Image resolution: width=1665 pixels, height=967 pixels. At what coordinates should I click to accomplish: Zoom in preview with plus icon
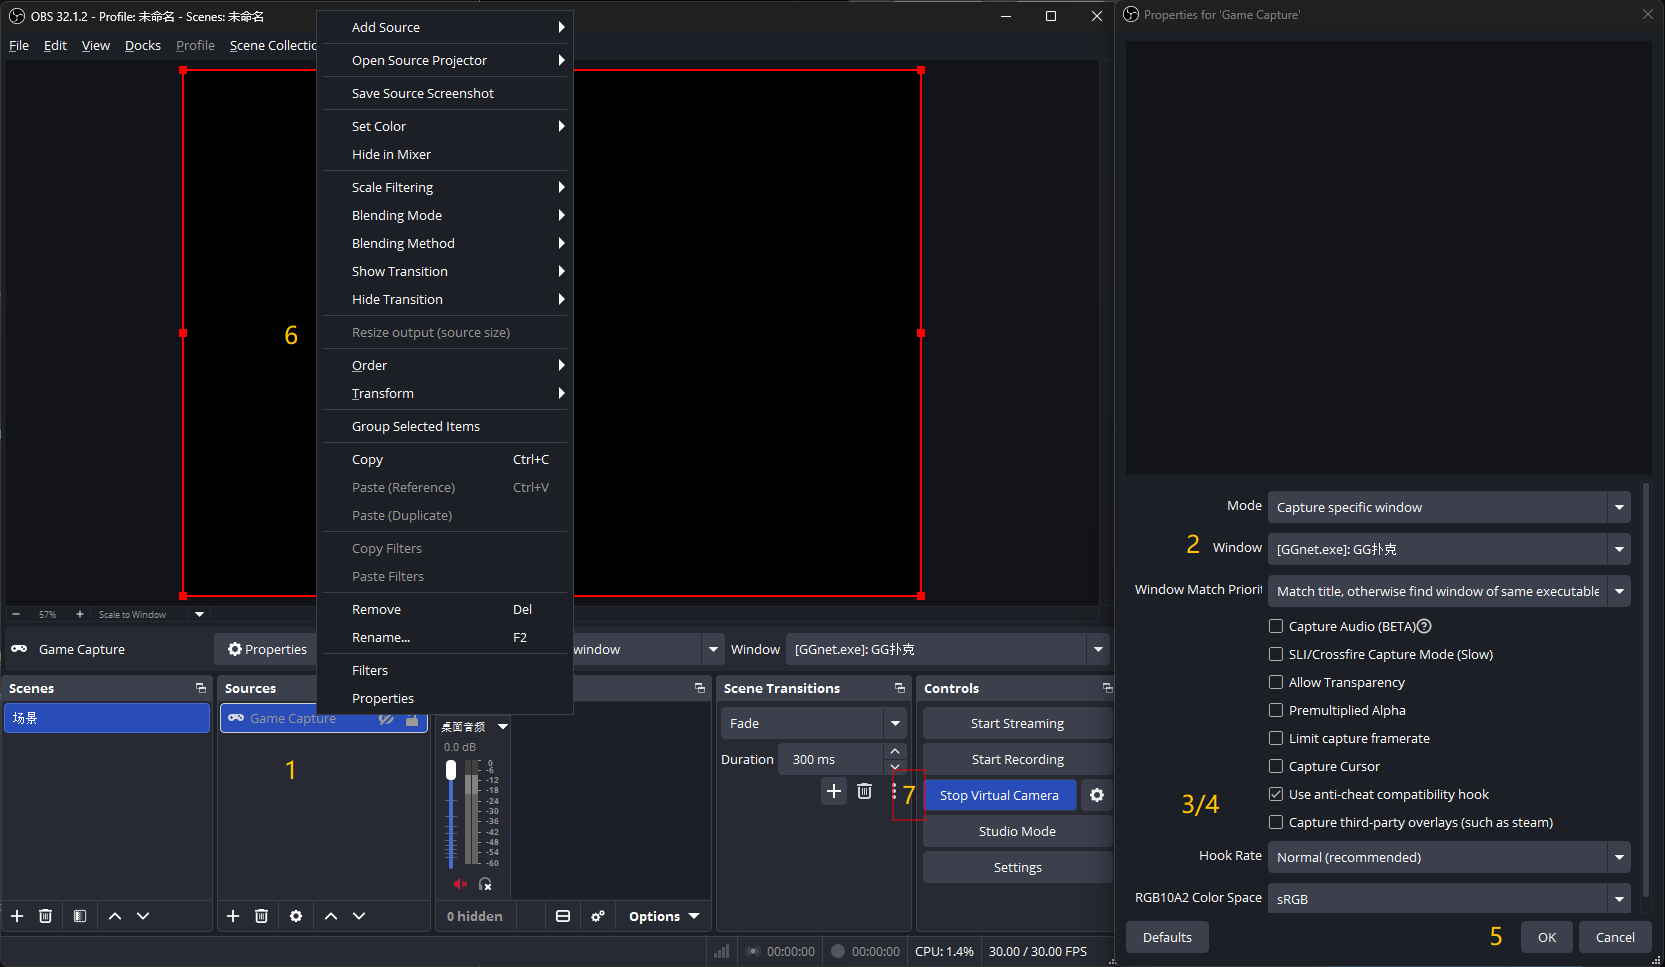click(80, 614)
